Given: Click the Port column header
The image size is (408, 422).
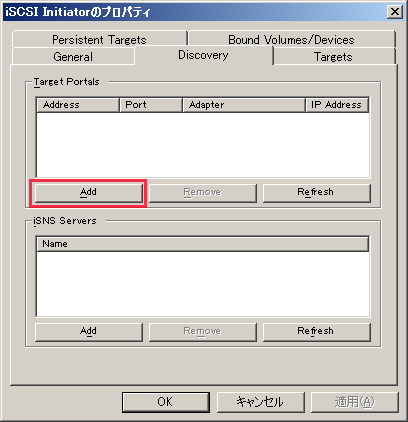Looking at the screenshot, I should (151, 105).
